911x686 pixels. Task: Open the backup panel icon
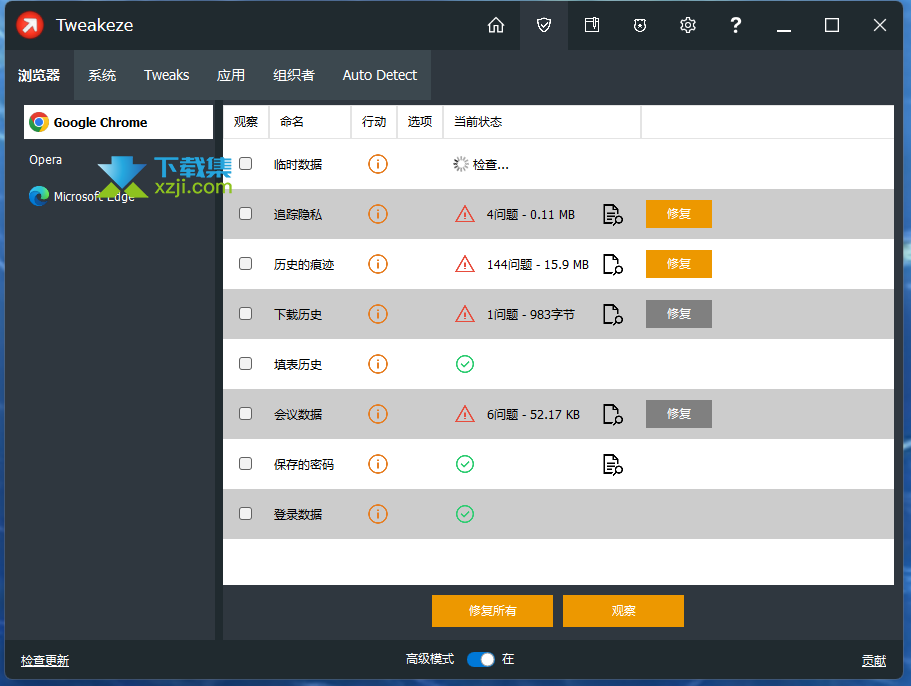click(592, 25)
